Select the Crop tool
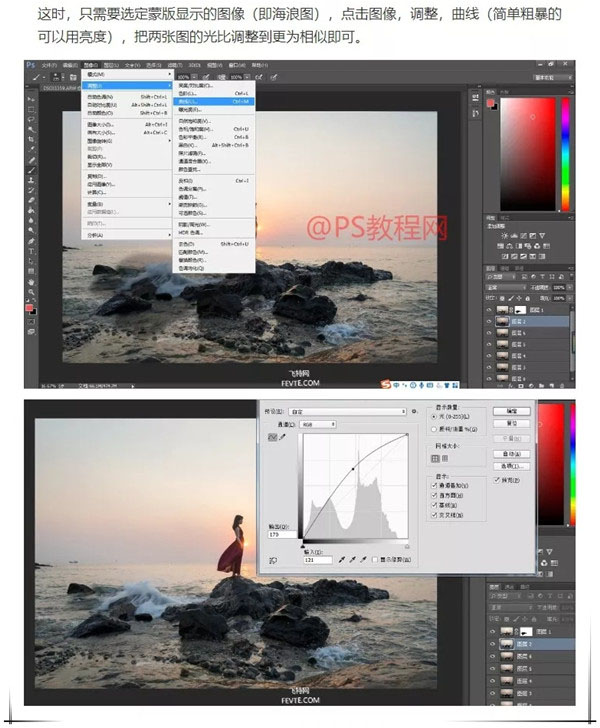Image resolution: width=600 pixels, height=728 pixels. click(x=31, y=138)
